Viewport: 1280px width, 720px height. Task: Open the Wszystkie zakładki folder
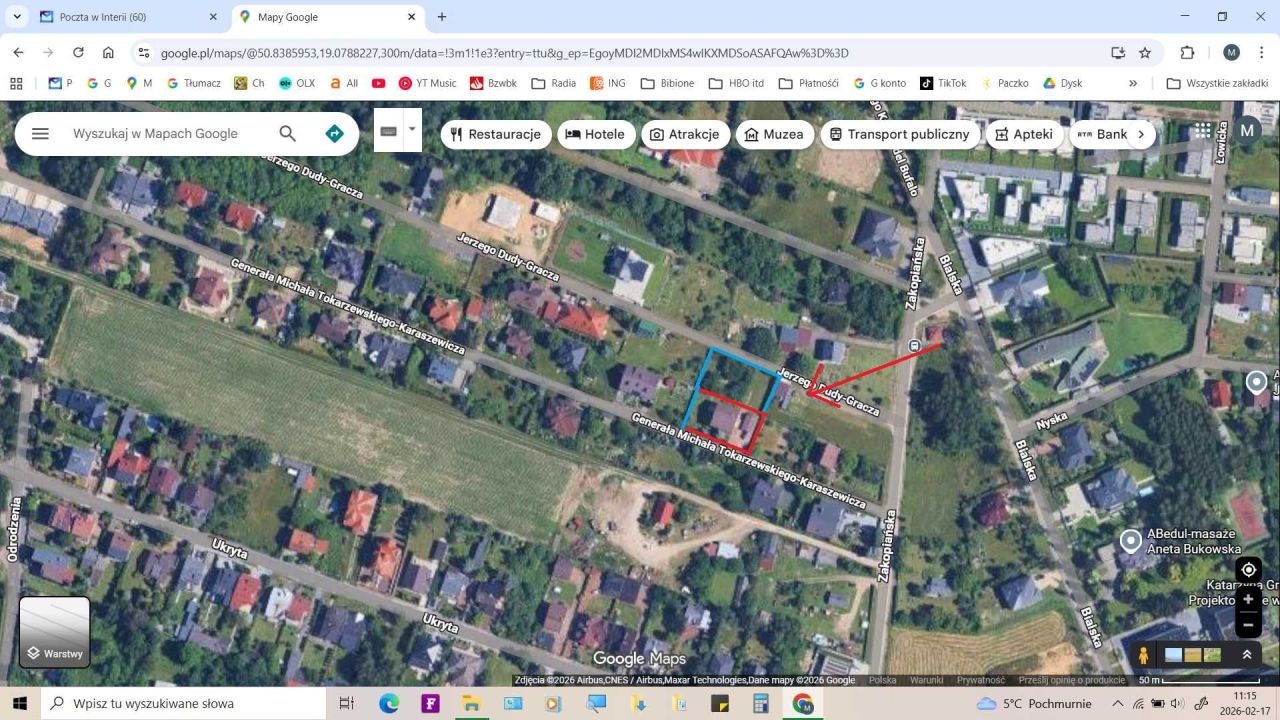pos(1218,83)
